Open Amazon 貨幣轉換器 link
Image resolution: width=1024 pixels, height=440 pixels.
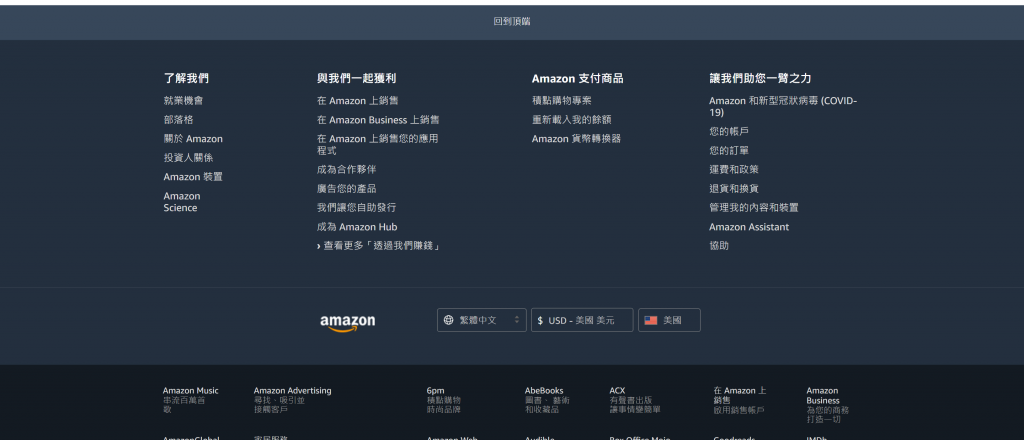576,138
